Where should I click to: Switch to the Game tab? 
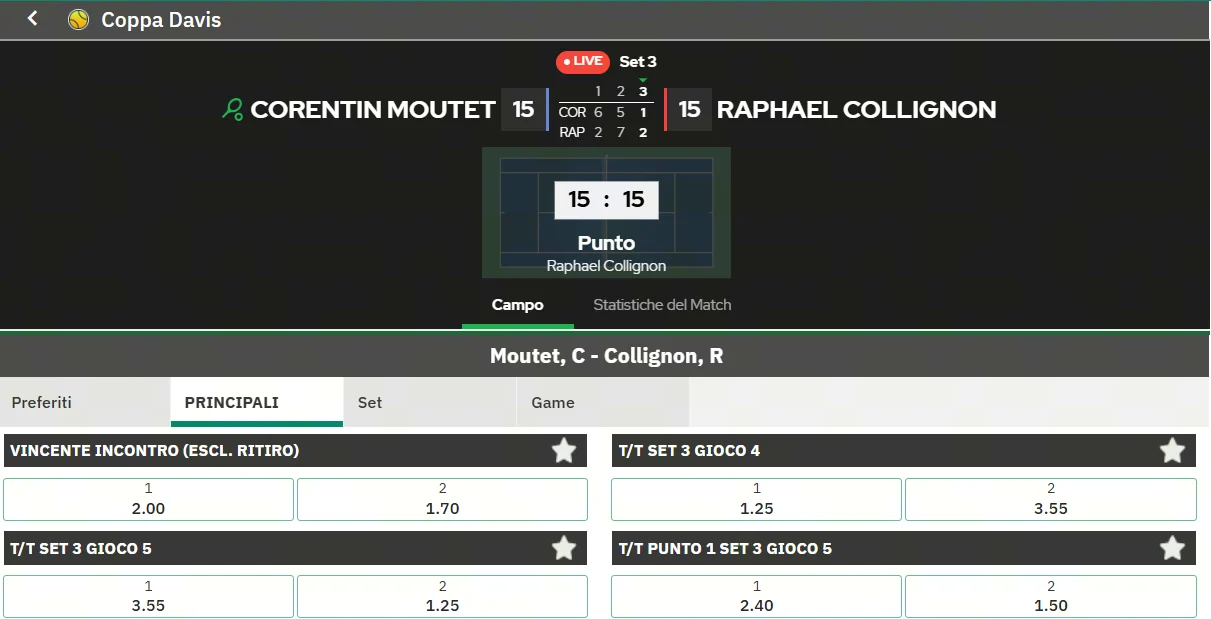coord(553,403)
